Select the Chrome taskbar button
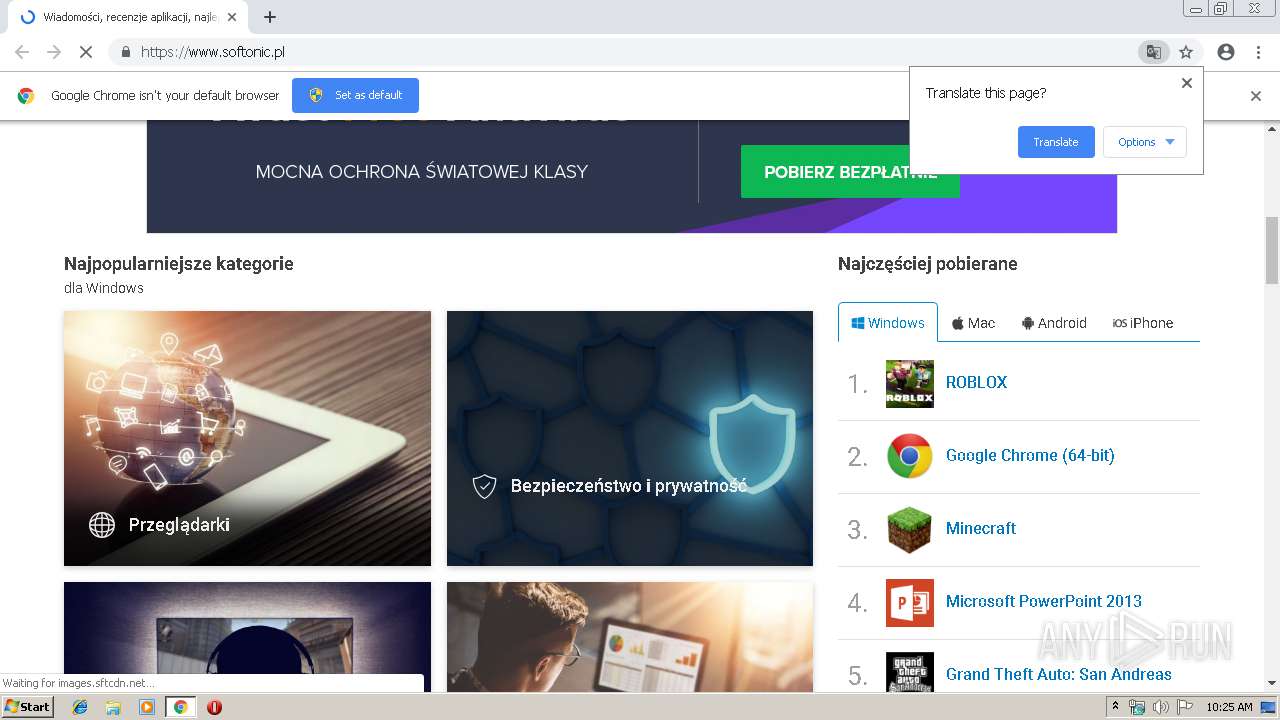This screenshot has width=1280, height=720. pos(180,707)
